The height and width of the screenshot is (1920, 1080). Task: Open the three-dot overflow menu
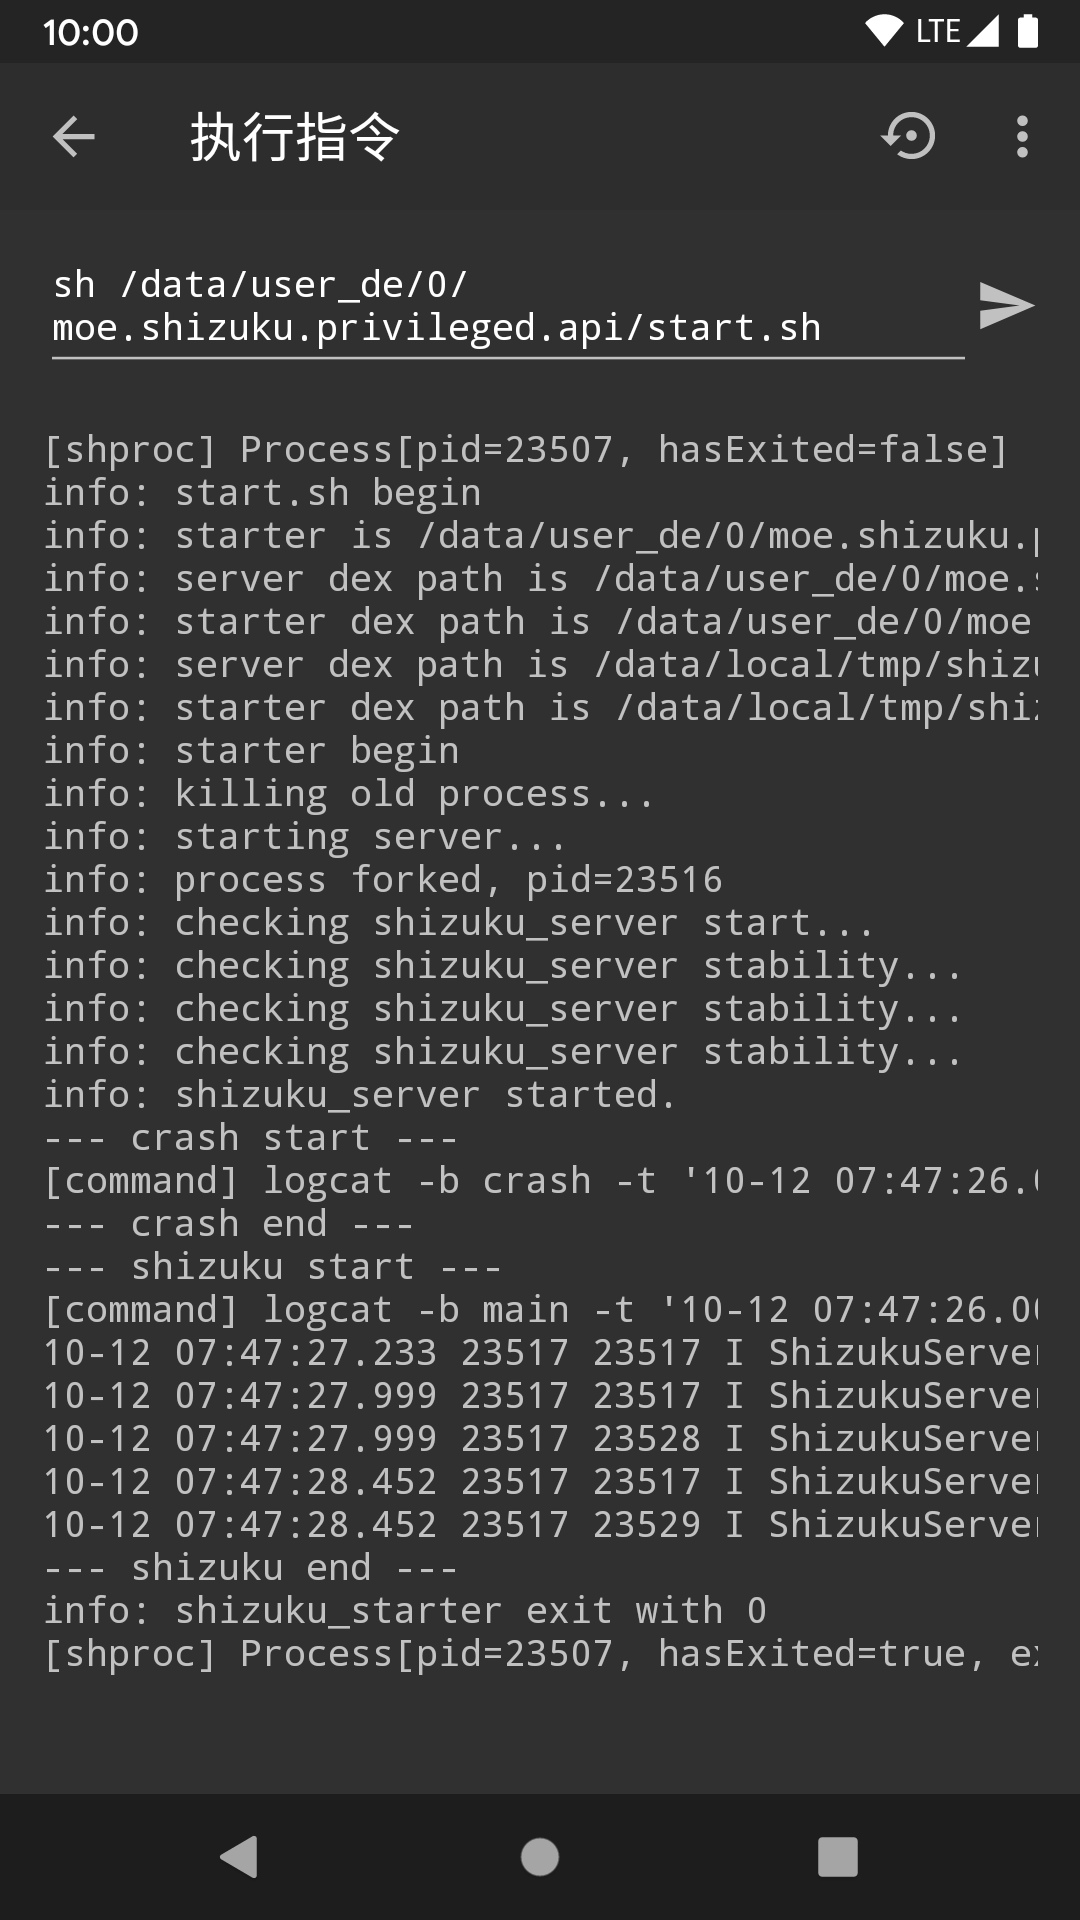[1021, 137]
